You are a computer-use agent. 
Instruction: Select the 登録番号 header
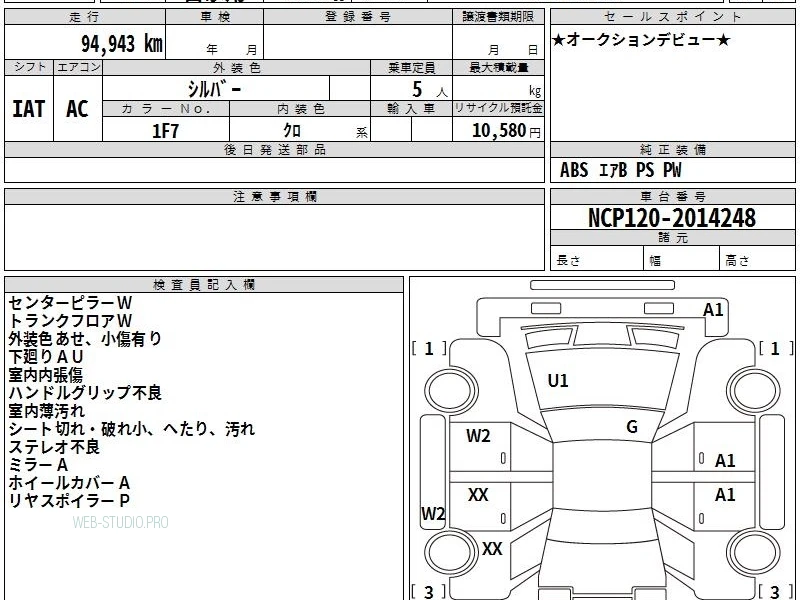358,17
